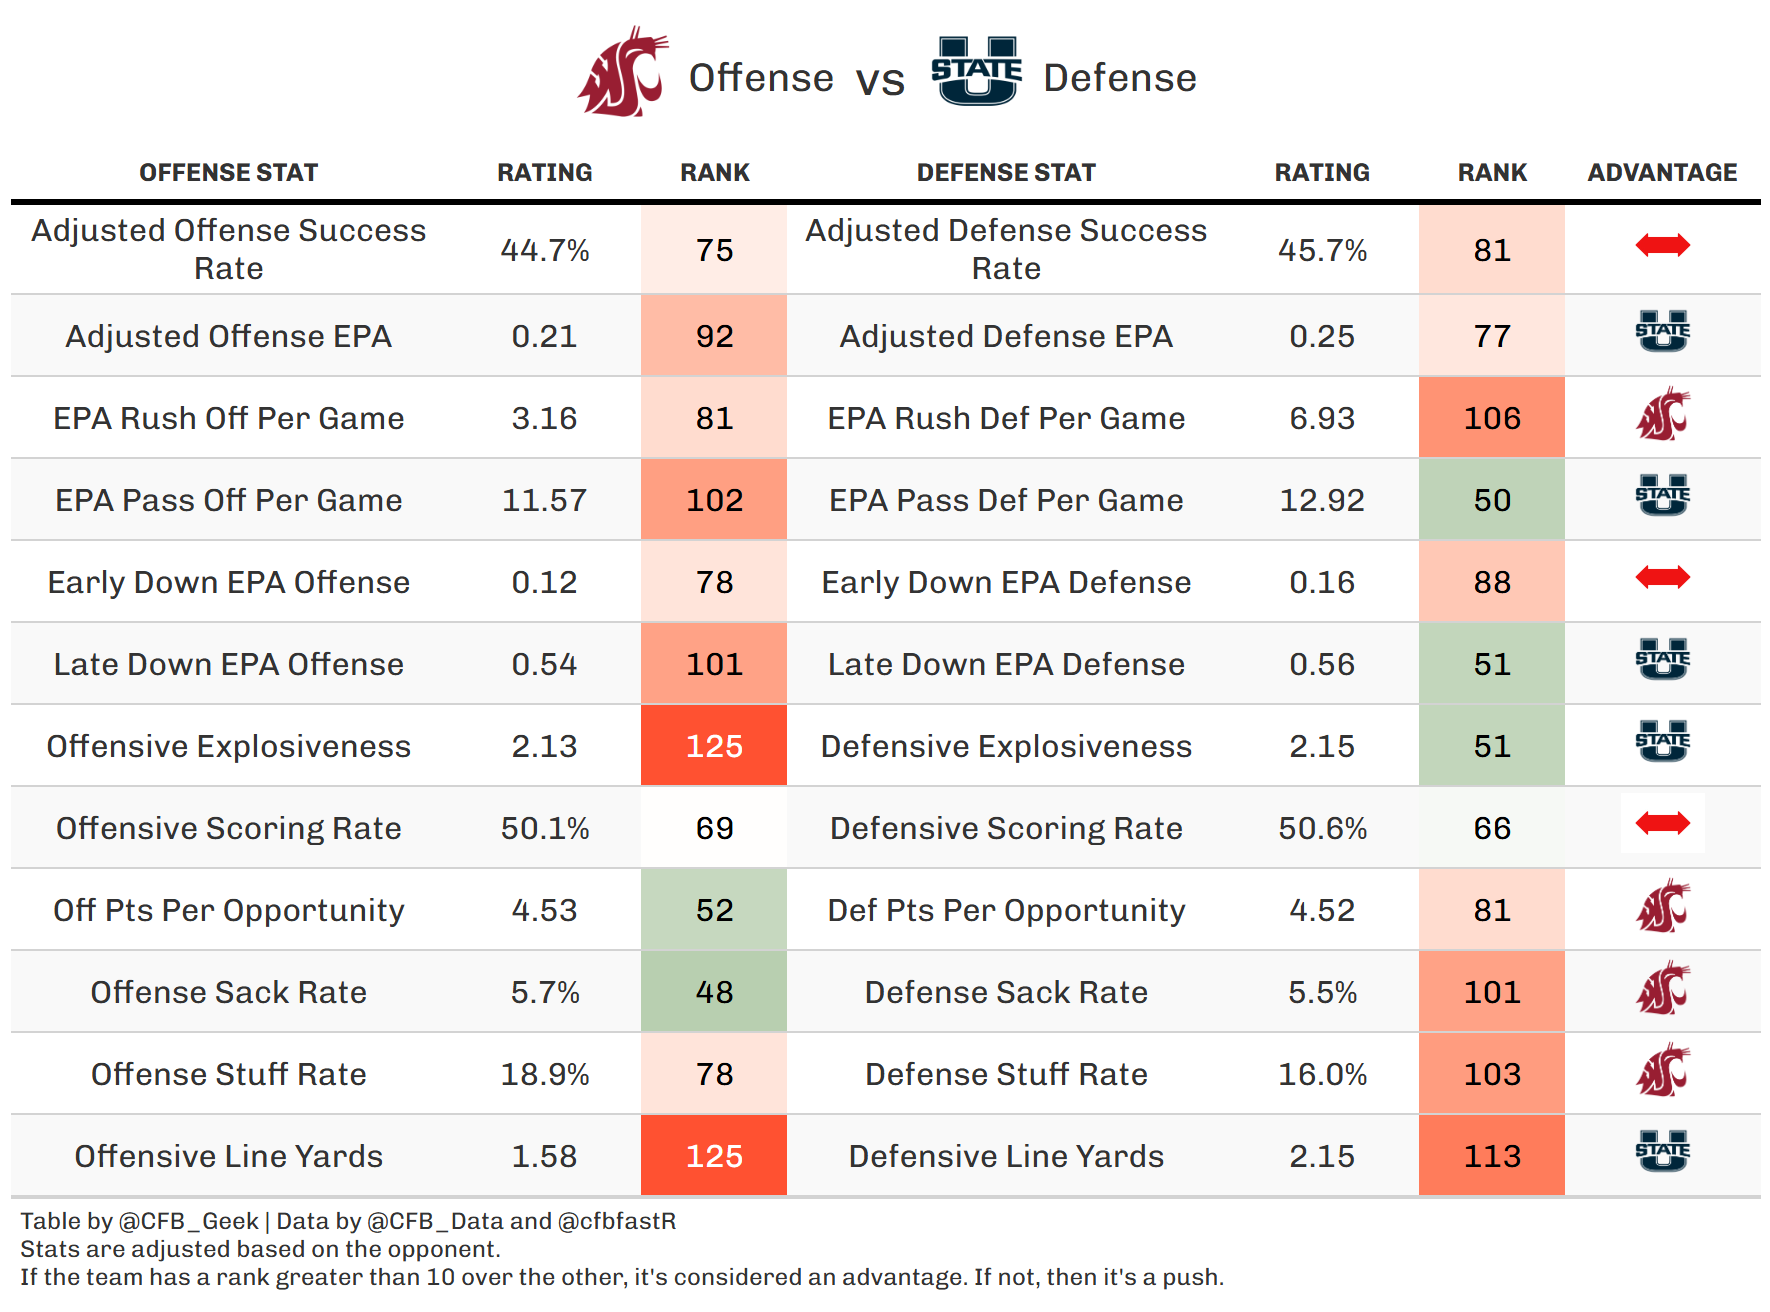Viewport: 1770px width, 1312px height.
Task: Click the 16.0% Defense Stuff Rate rating
Action: (1322, 1074)
